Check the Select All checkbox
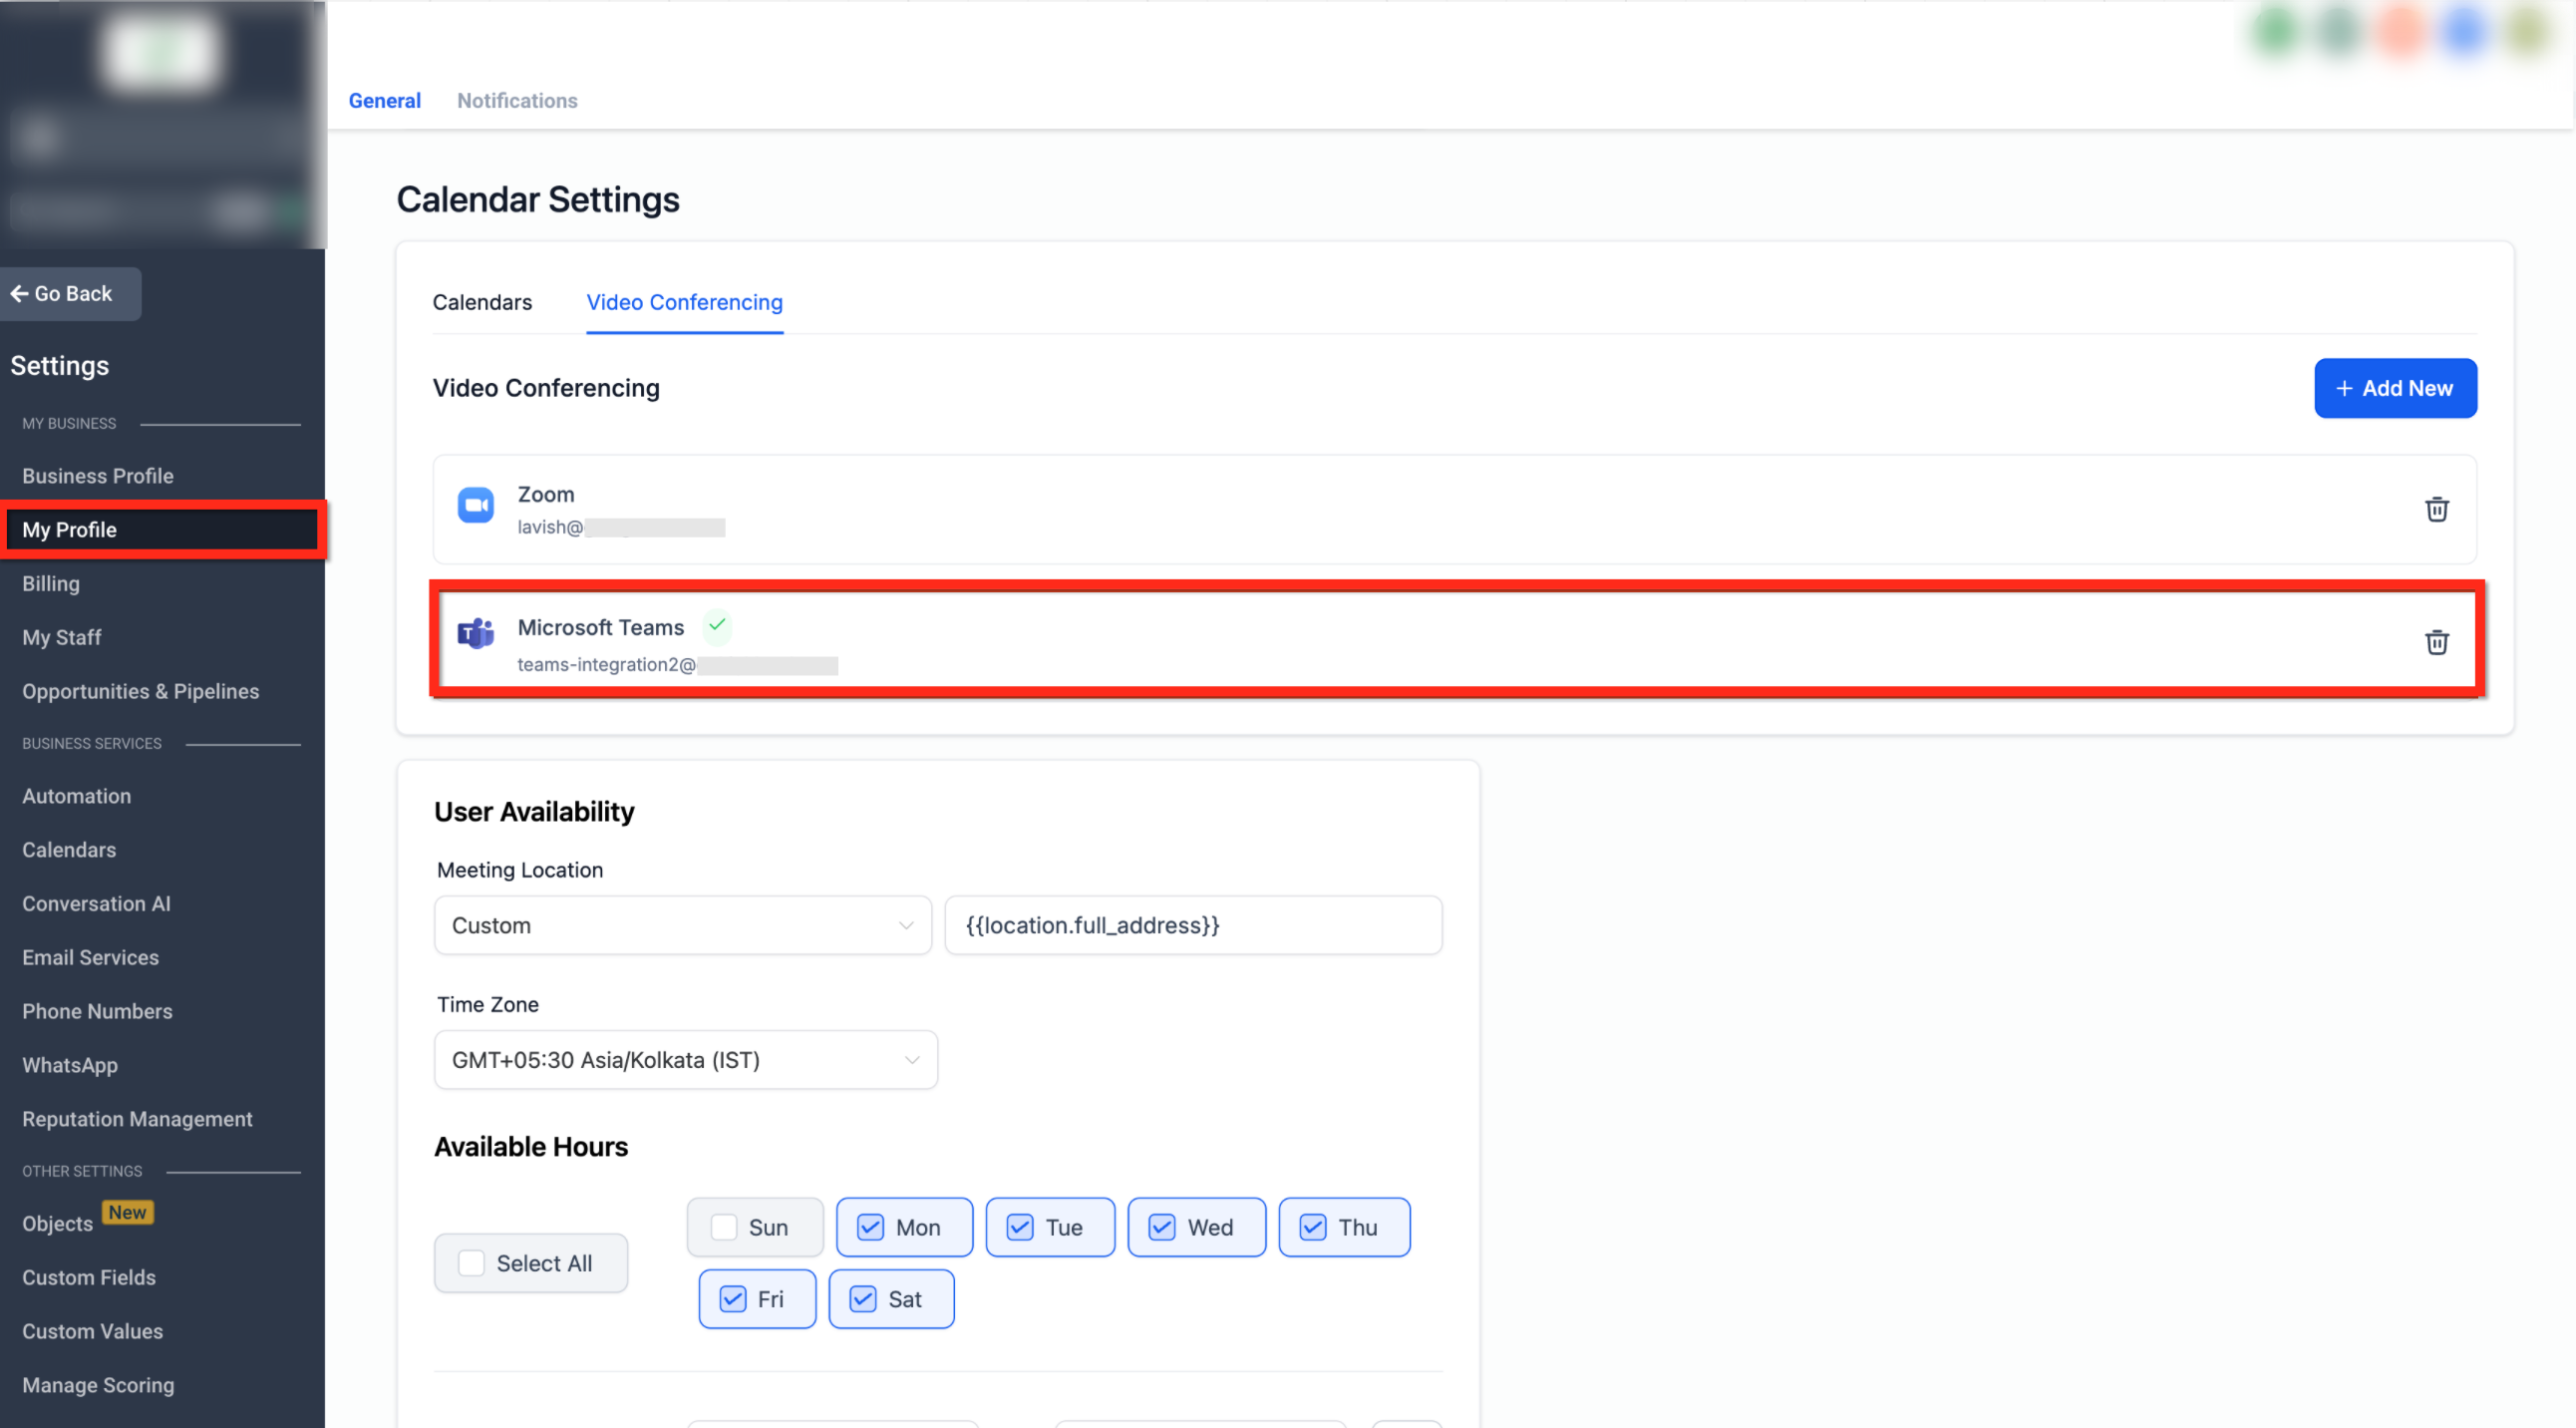This screenshot has height=1428, width=2576. point(471,1263)
